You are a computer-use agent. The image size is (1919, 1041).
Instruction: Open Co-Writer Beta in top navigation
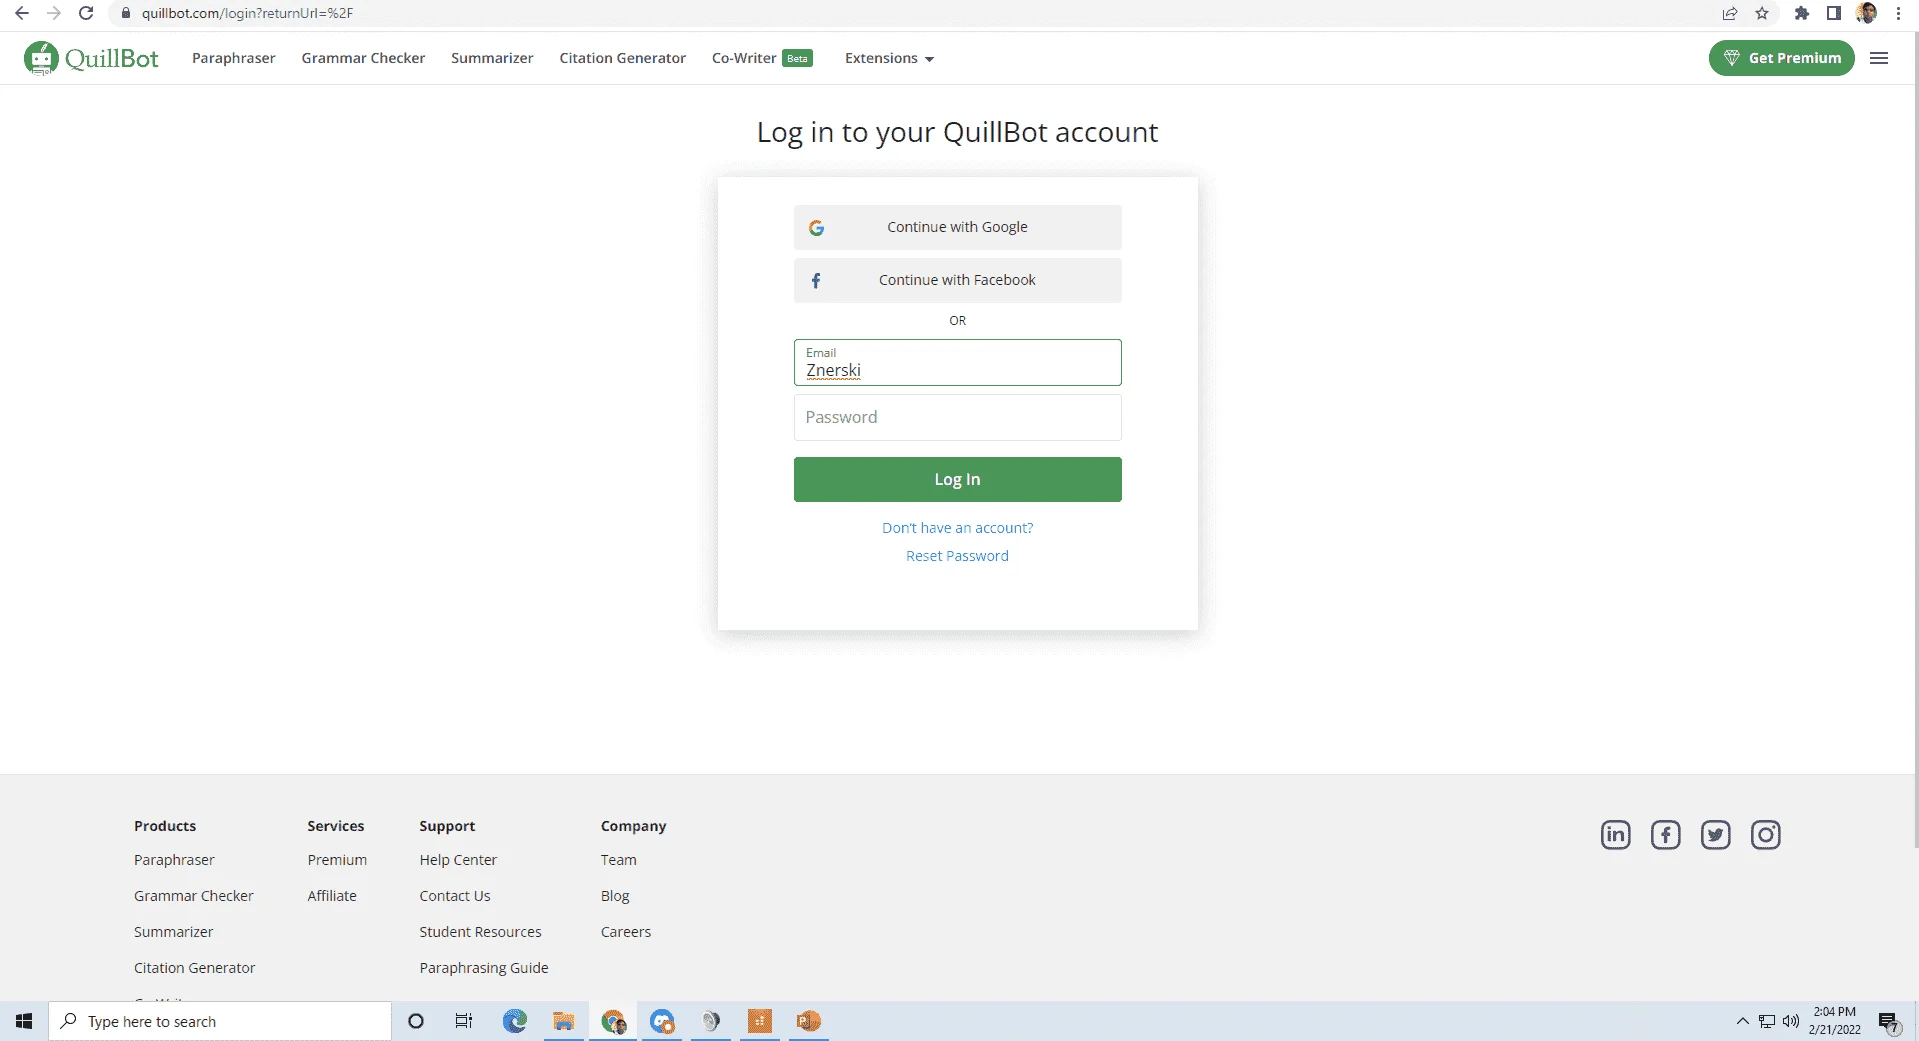(x=762, y=58)
